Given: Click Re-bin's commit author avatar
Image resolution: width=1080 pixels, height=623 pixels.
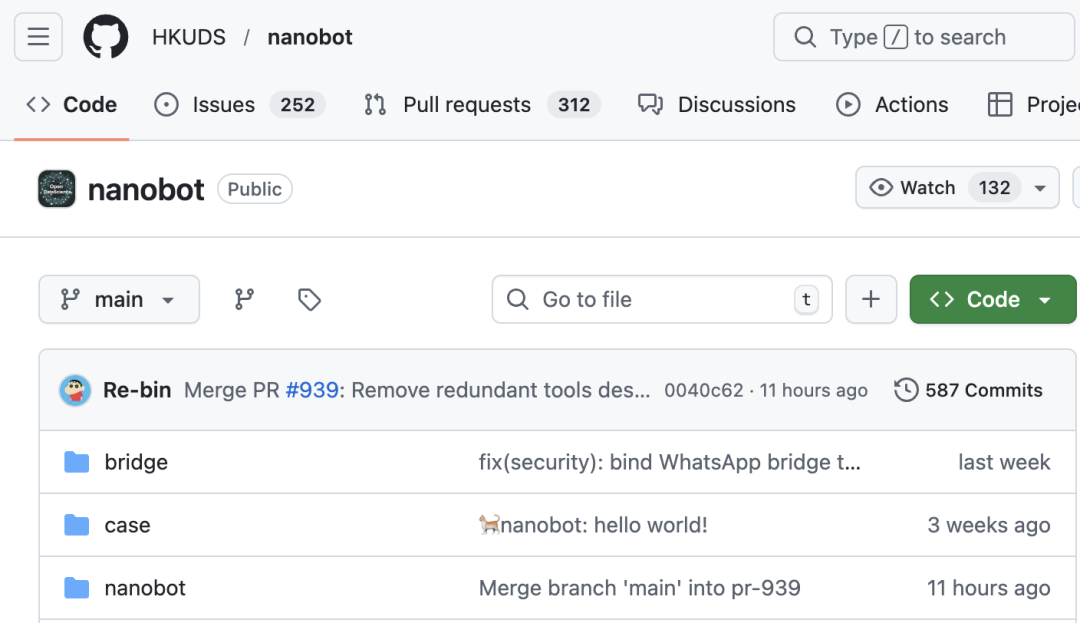Looking at the screenshot, I should pos(76,390).
